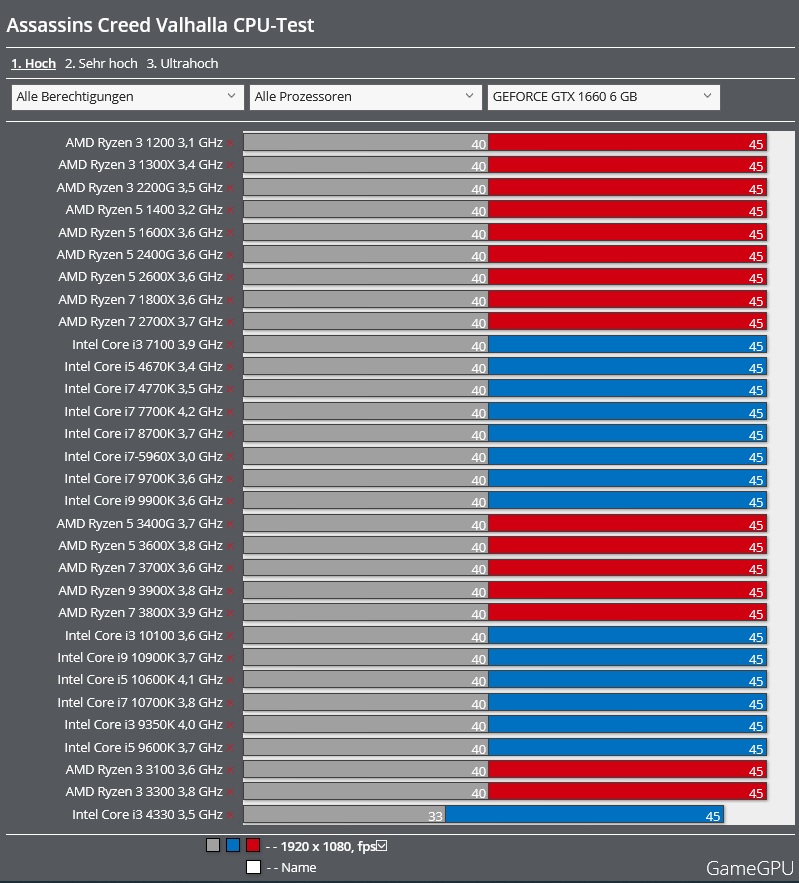Click the AMD Ryzen 3 3100 3,6 GHz label
799x883 pixels.
(144, 770)
